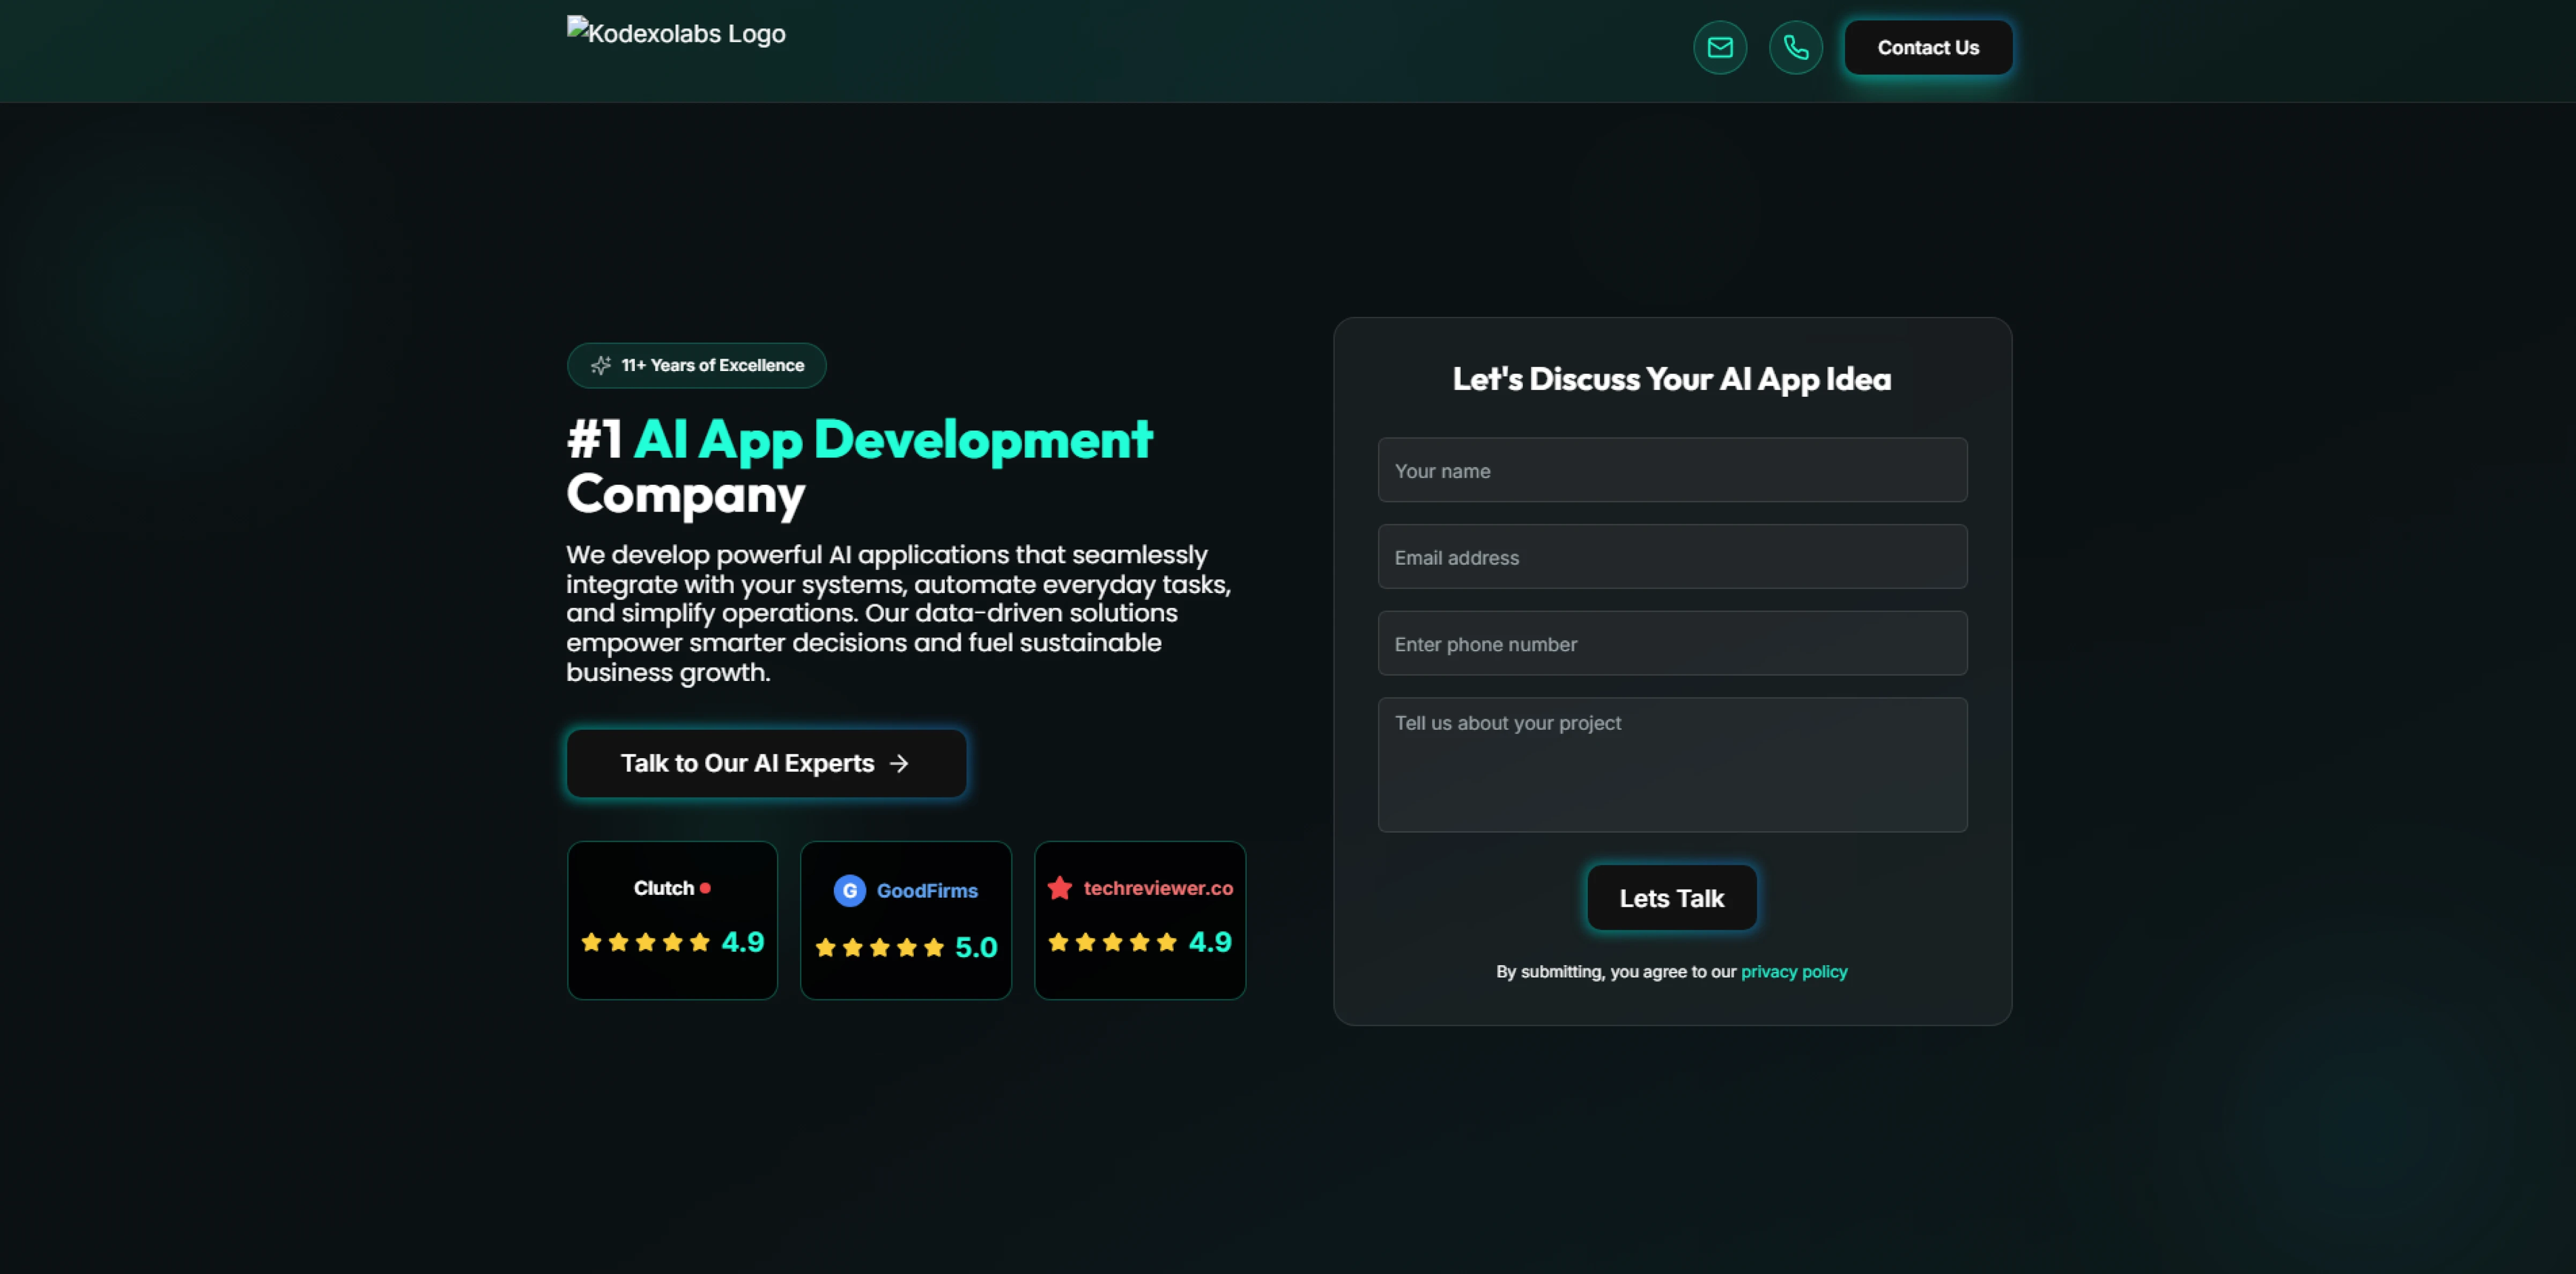
Task: Click the Clutch red dot logo
Action: [705, 888]
